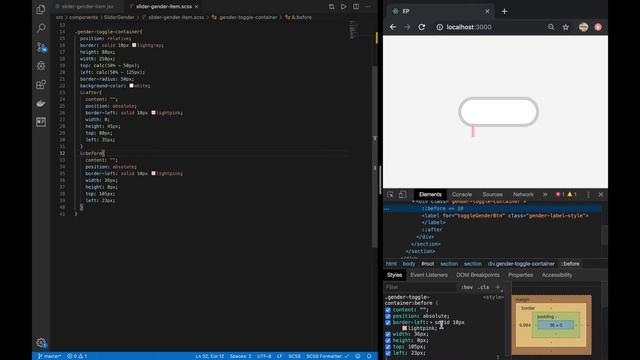Open the Docker view in activity bar
Screen dimensions: 640x360
pos(41,103)
